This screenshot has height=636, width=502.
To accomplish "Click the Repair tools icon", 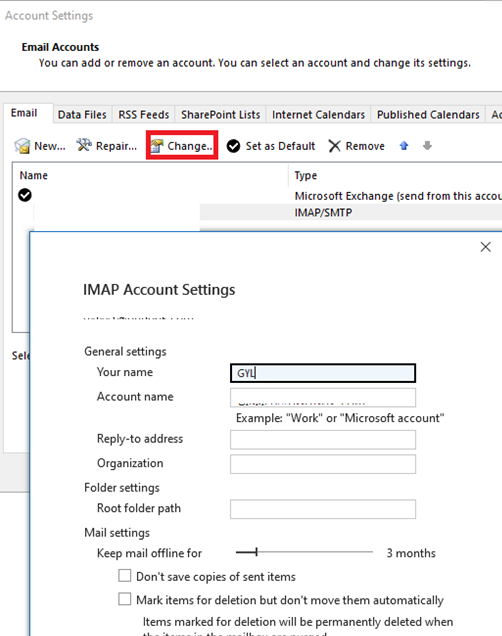I will point(84,145).
